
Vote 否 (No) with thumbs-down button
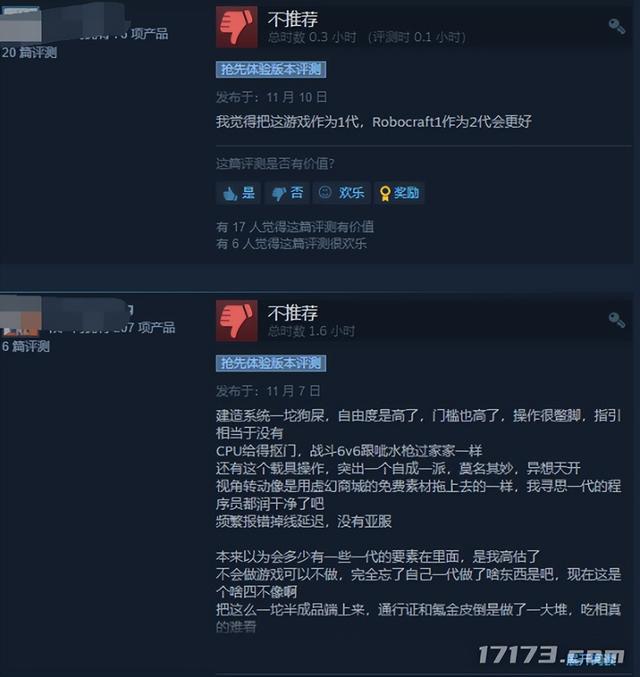point(287,193)
